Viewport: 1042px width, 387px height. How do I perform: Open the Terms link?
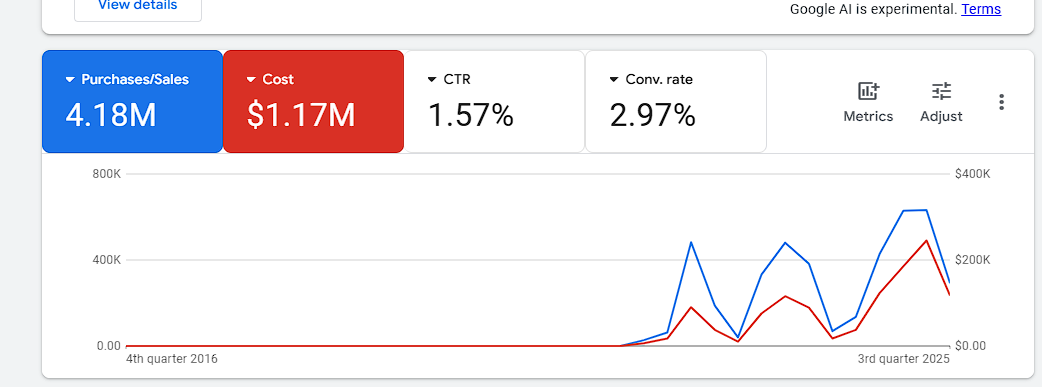(x=981, y=9)
